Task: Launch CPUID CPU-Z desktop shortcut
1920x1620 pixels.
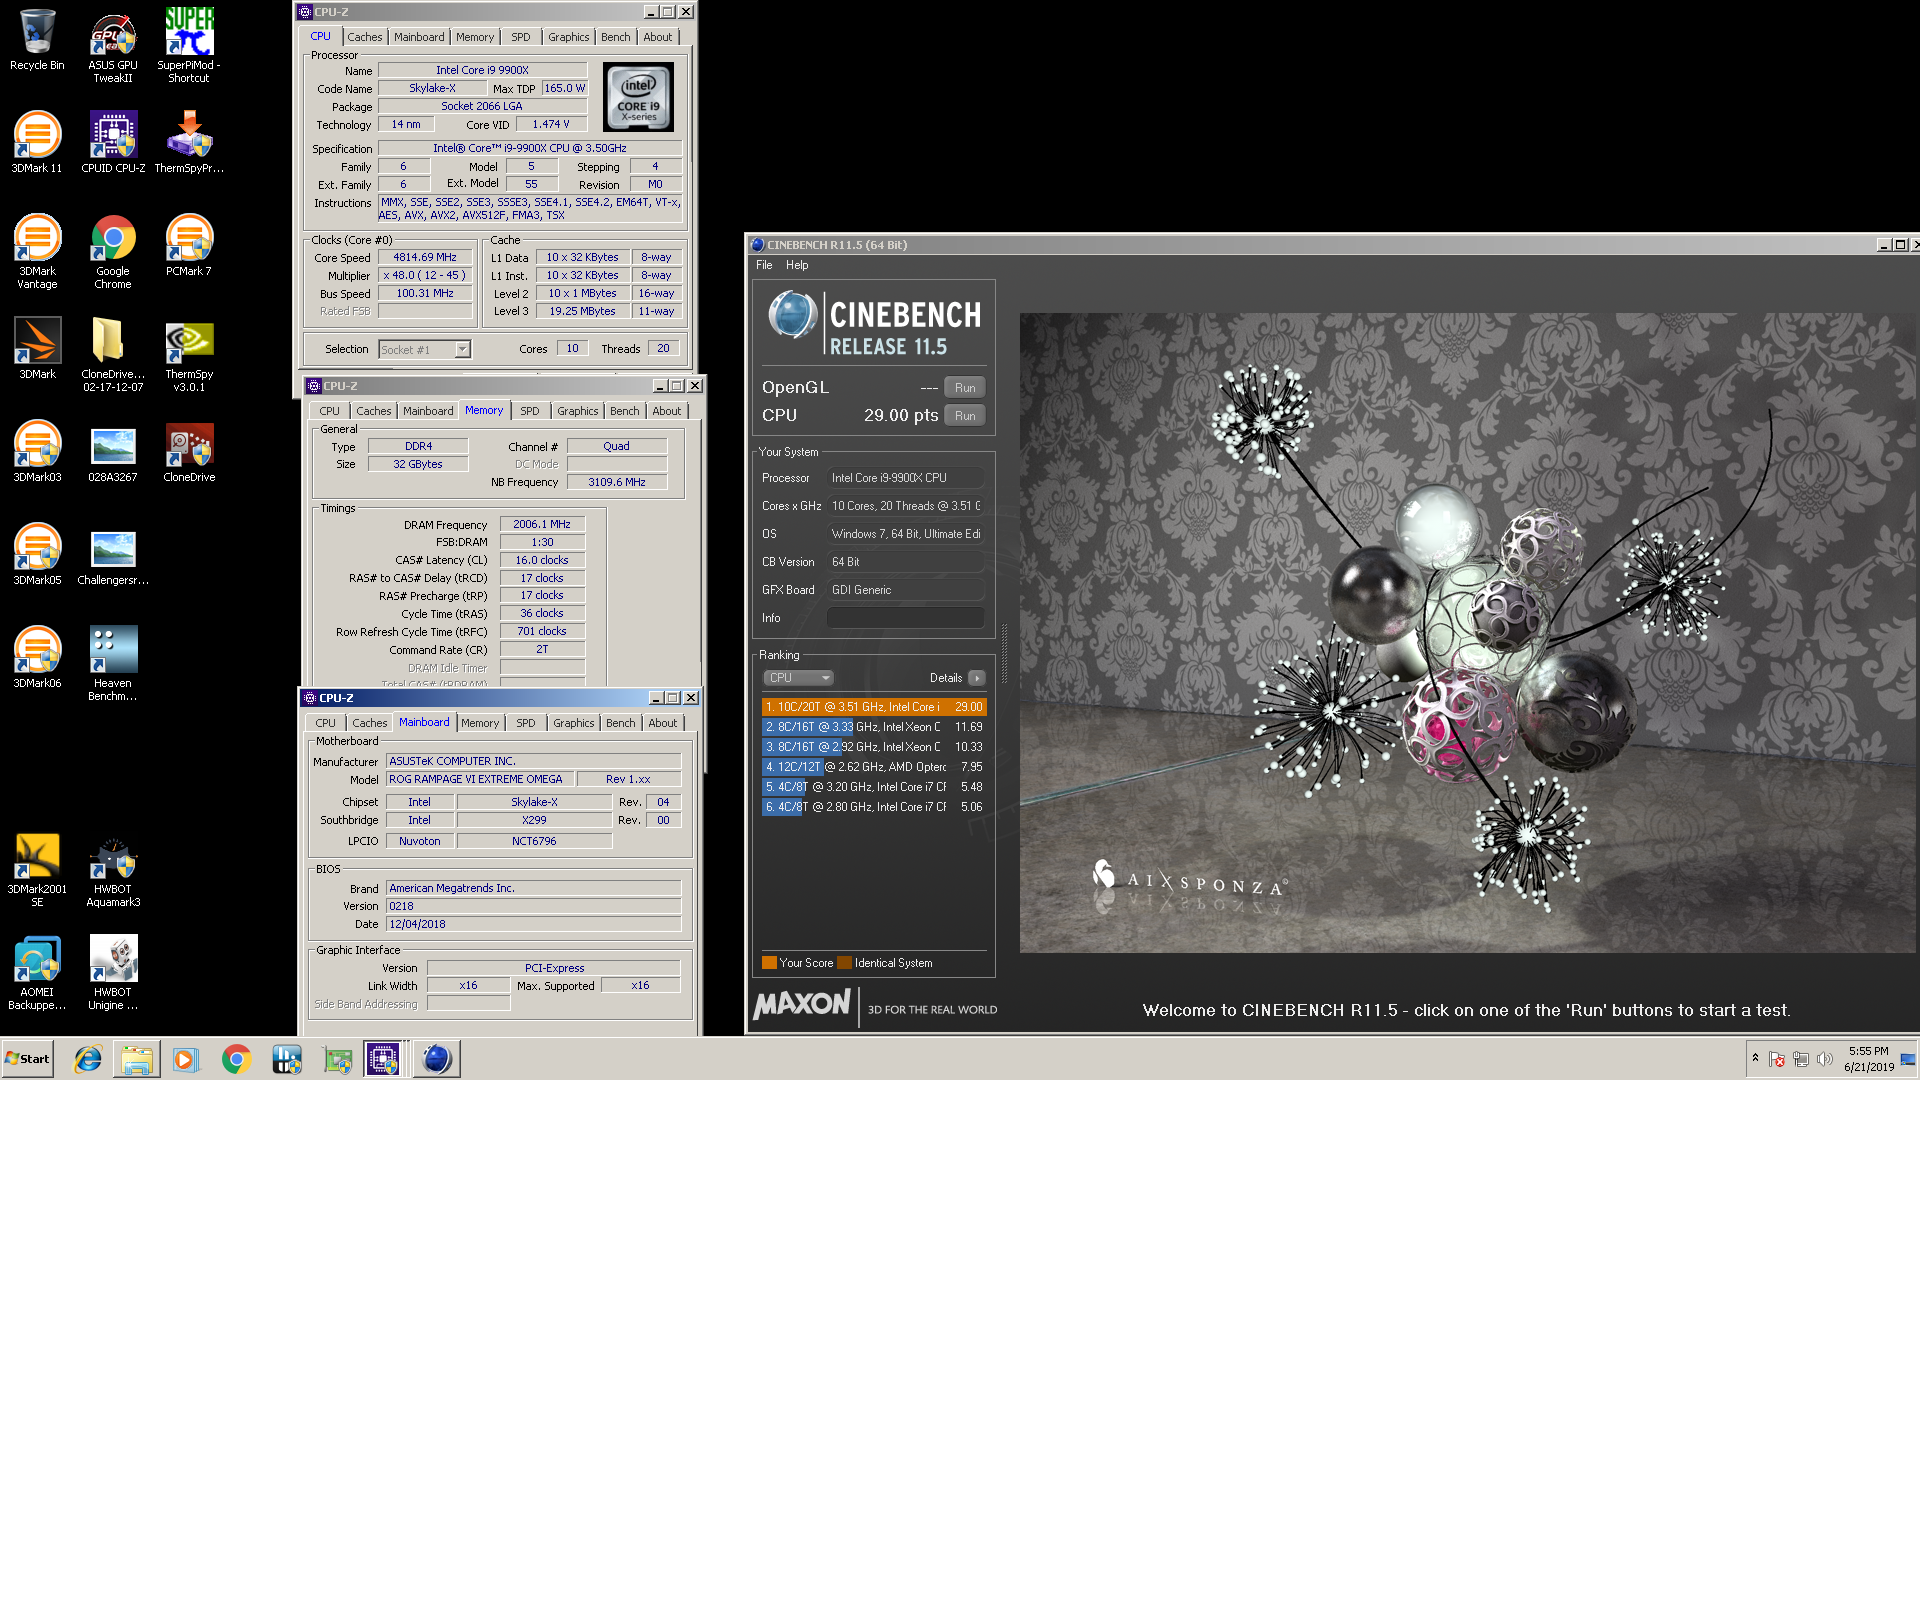Action: pyautogui.click(x=113, y=143)
